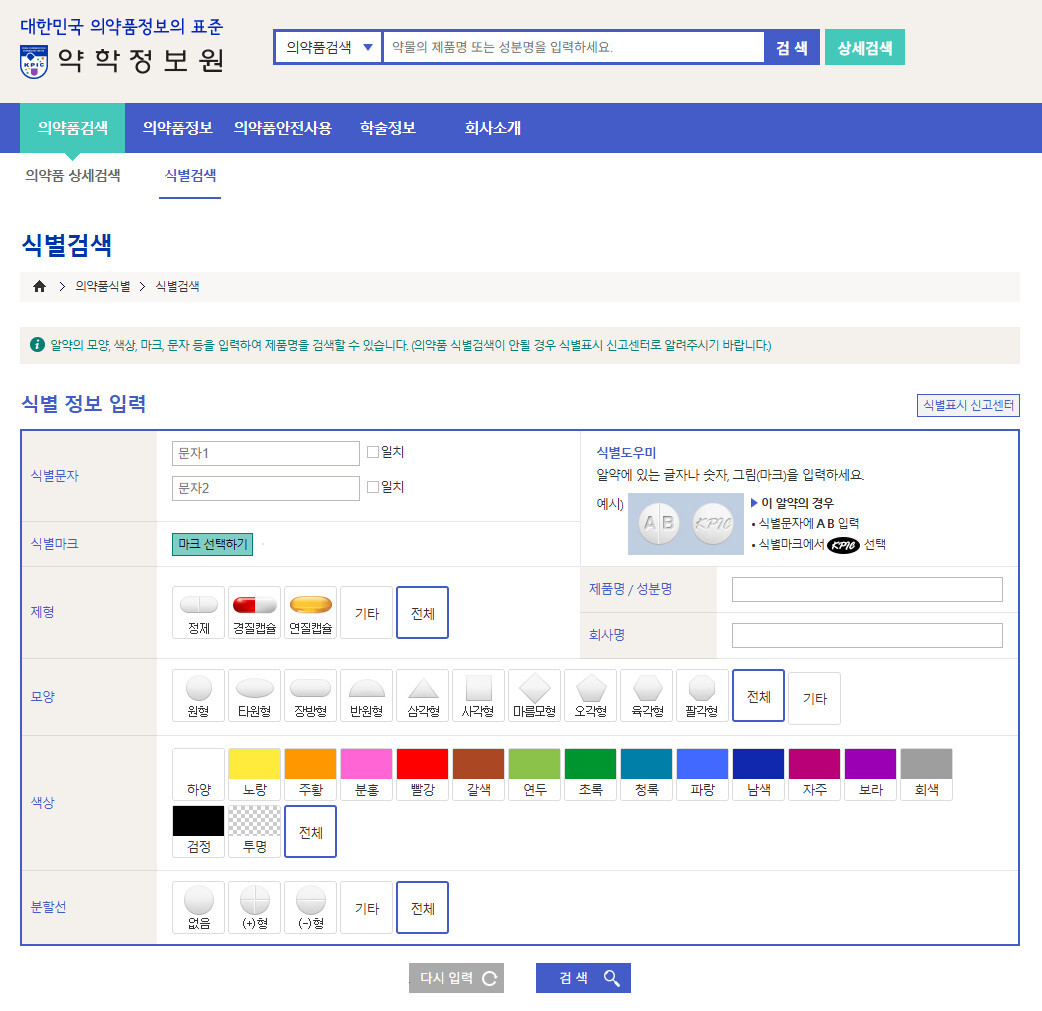Select the 삼각형 triangle shape icon

(422, 697)
